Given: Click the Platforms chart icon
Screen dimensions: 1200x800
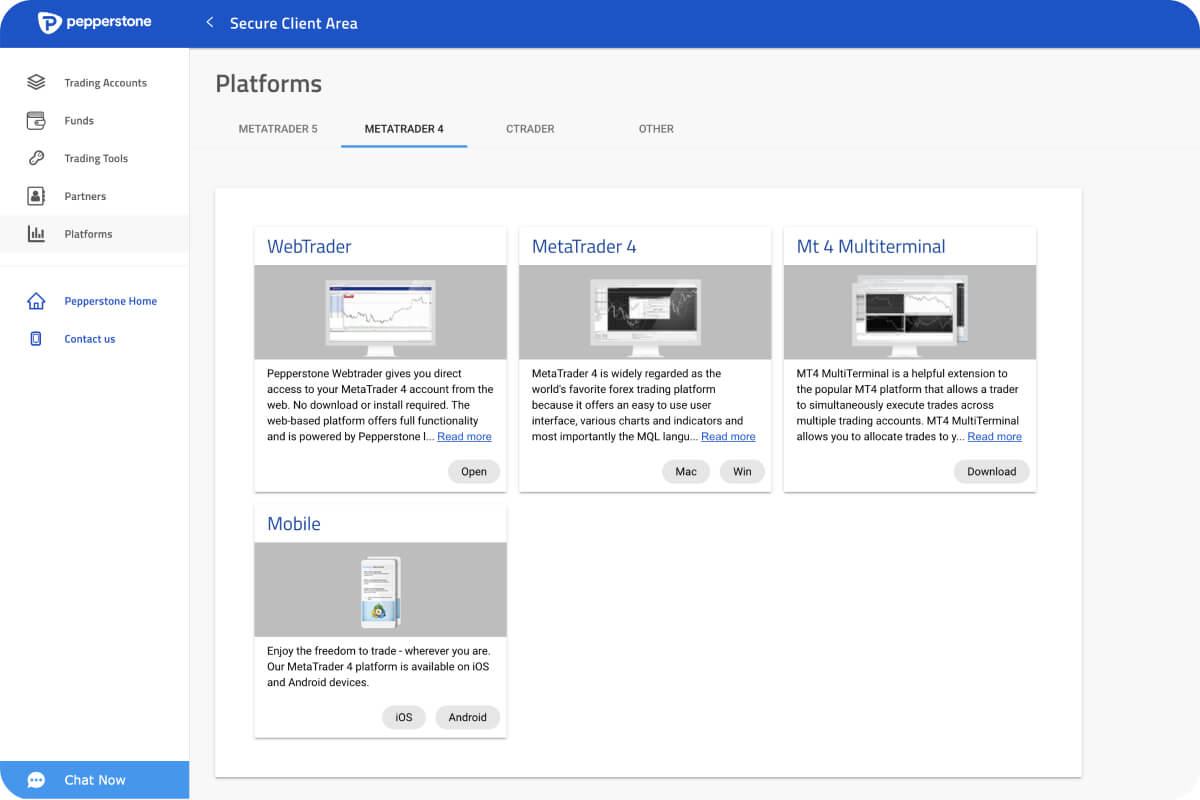Looking at the screenshot, I should 36,234.
